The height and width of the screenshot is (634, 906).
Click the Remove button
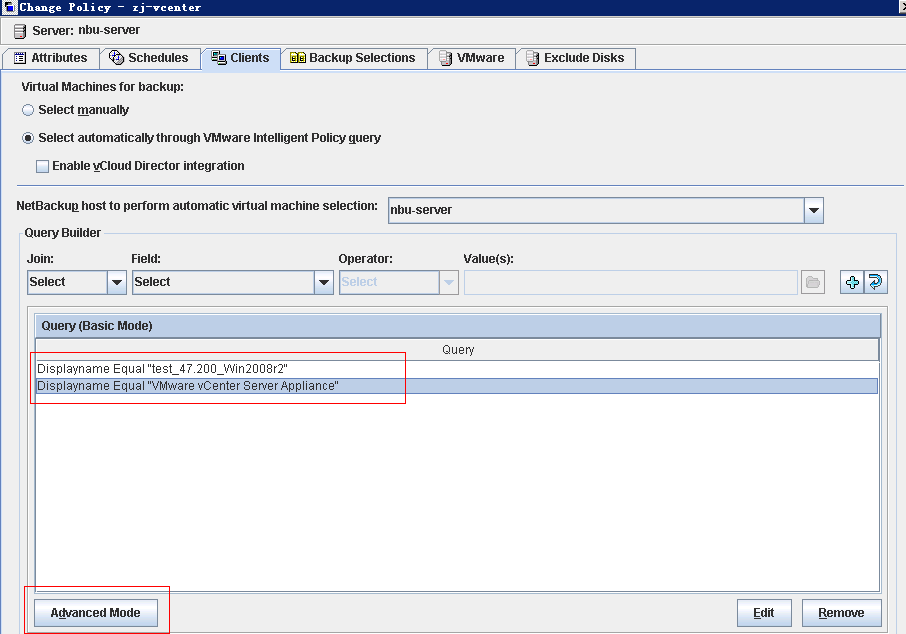(841, 613)
